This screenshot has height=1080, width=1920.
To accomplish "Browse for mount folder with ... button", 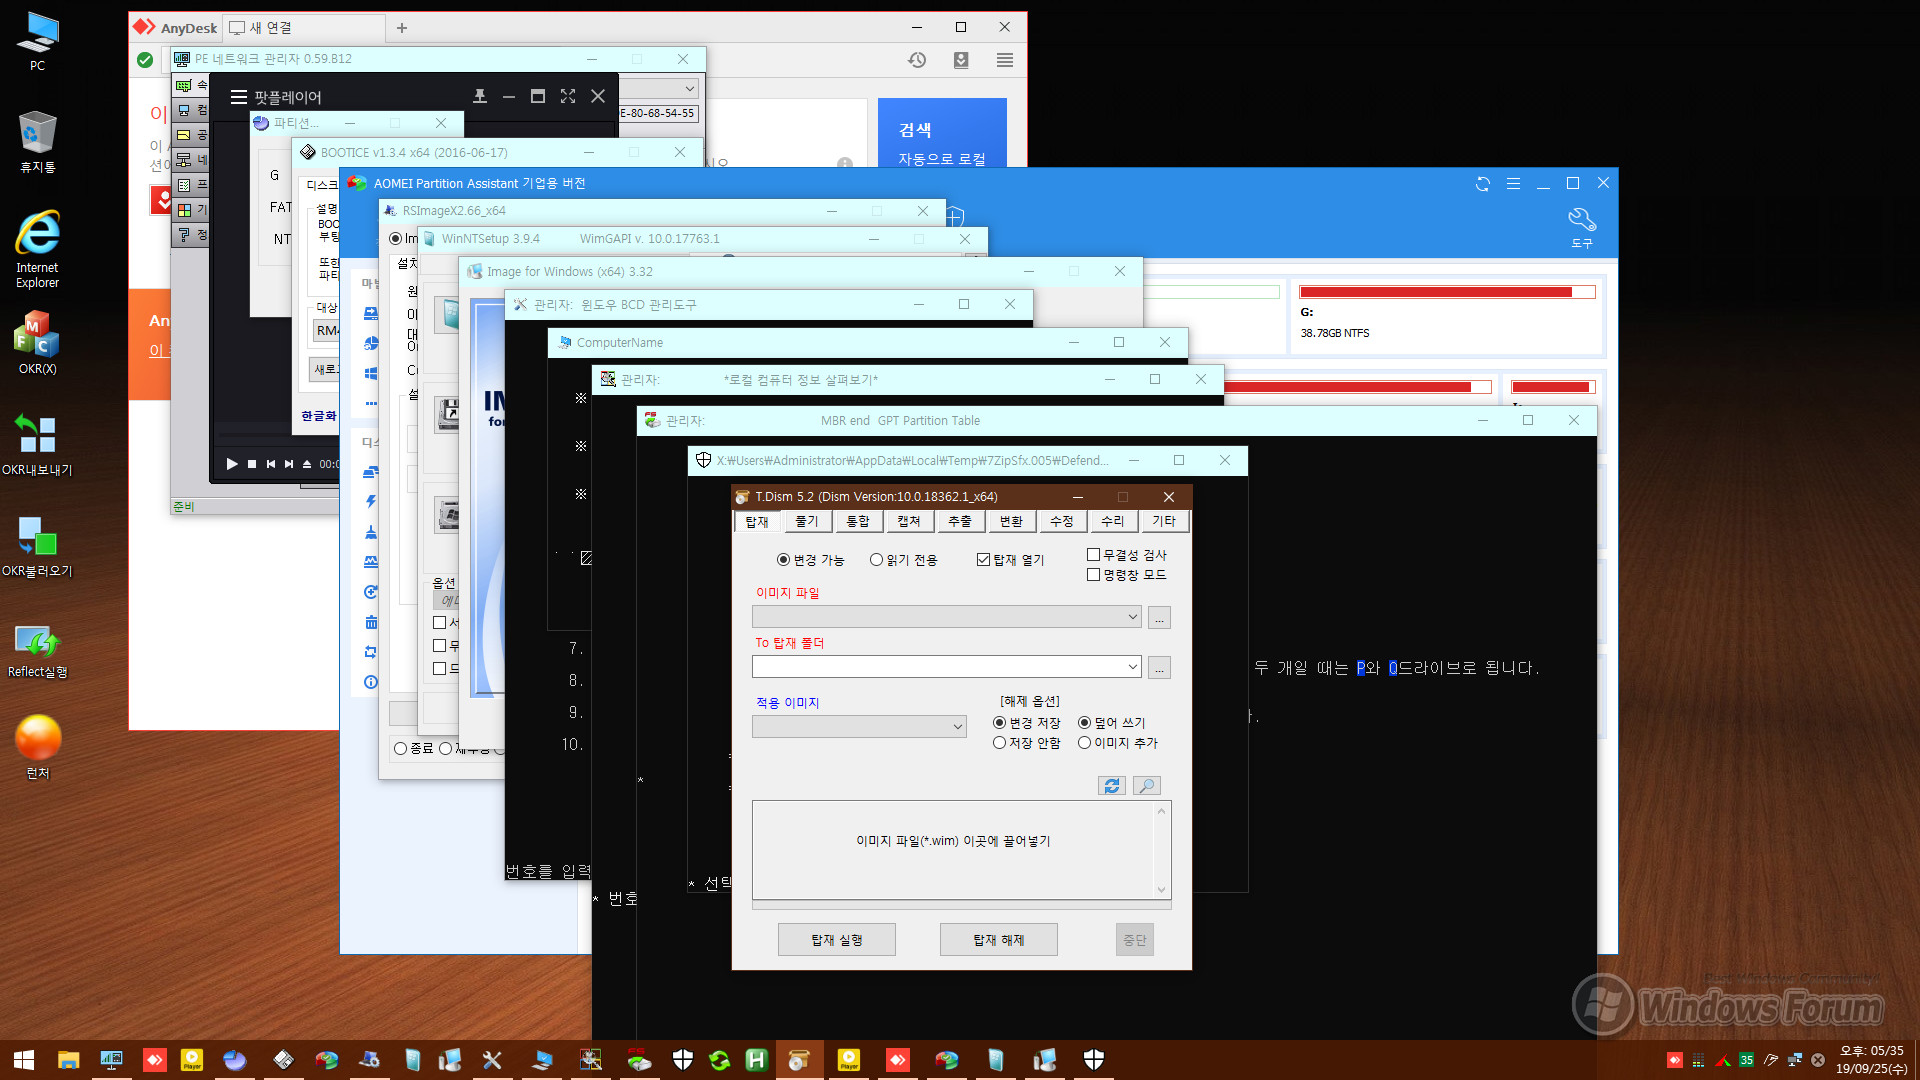I will pos(1159,667).
